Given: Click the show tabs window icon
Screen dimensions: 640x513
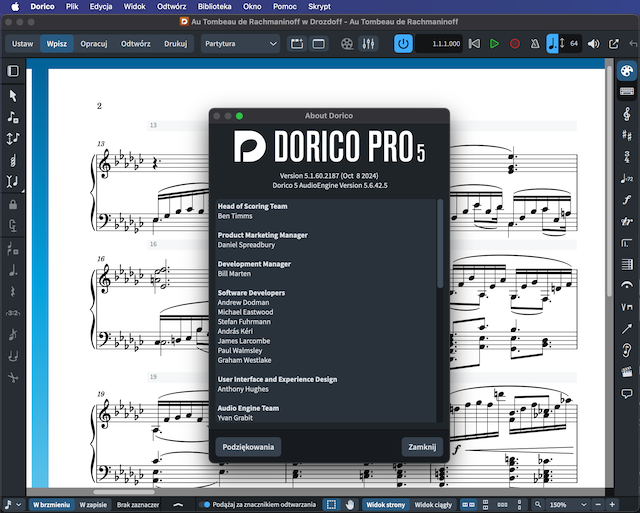Looking at the screenshot, I should 318,44.
